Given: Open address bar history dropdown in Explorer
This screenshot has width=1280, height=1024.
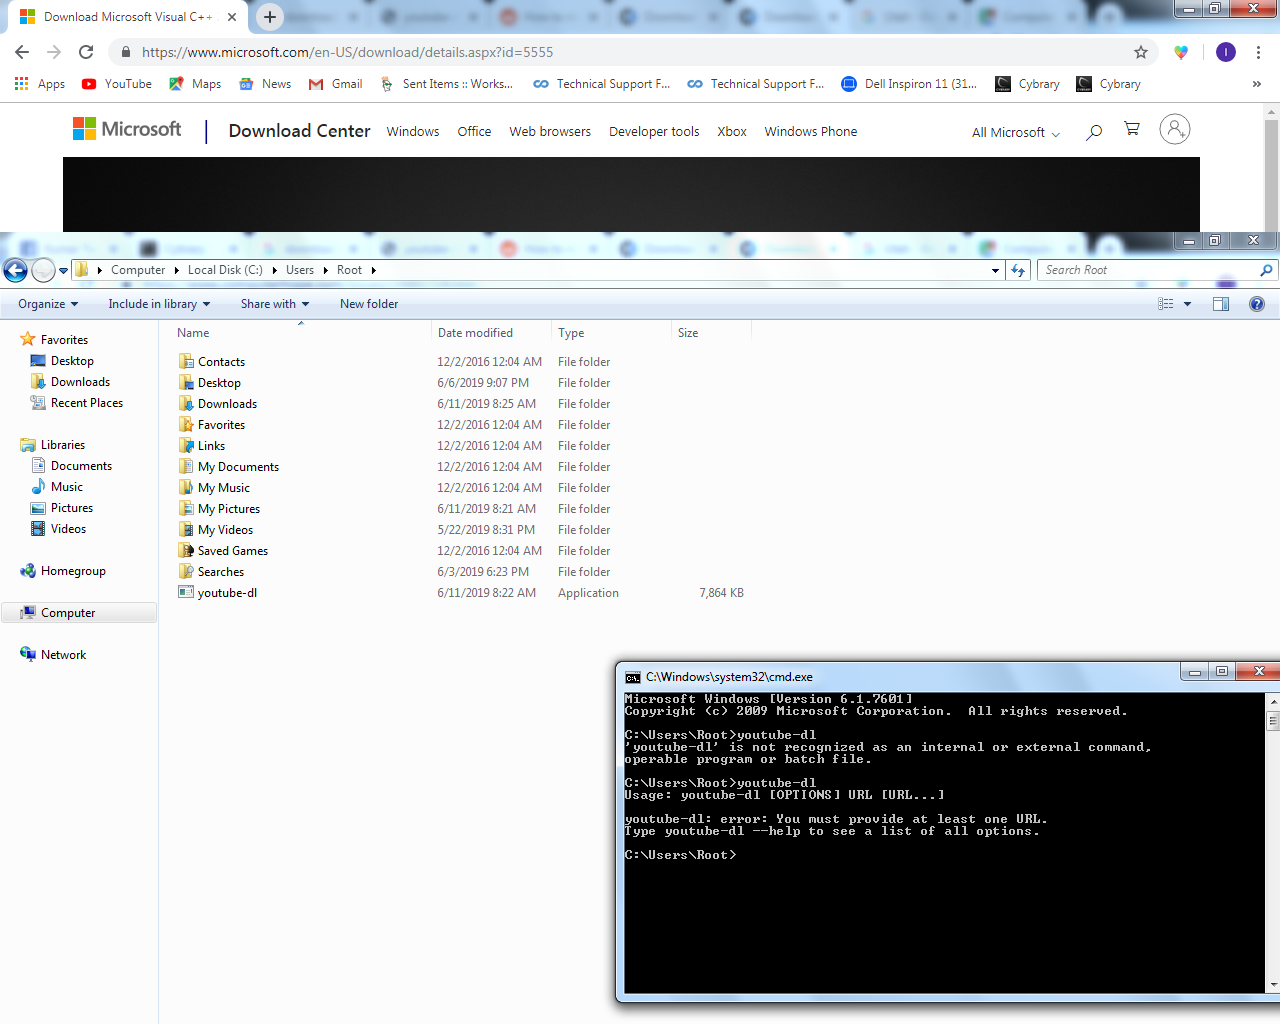Looking at the screenshot, I should click(x=995, y=270).
